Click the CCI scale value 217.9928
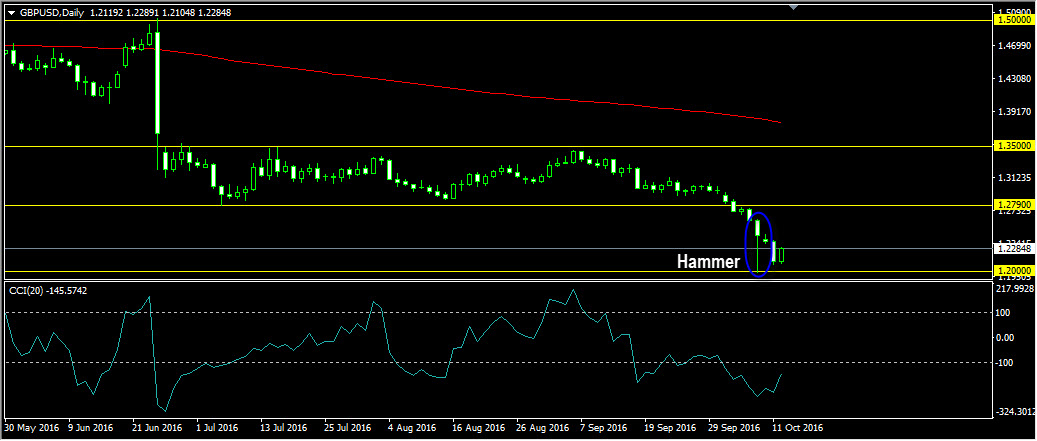1037x441 pixels. click(1015, 288)
